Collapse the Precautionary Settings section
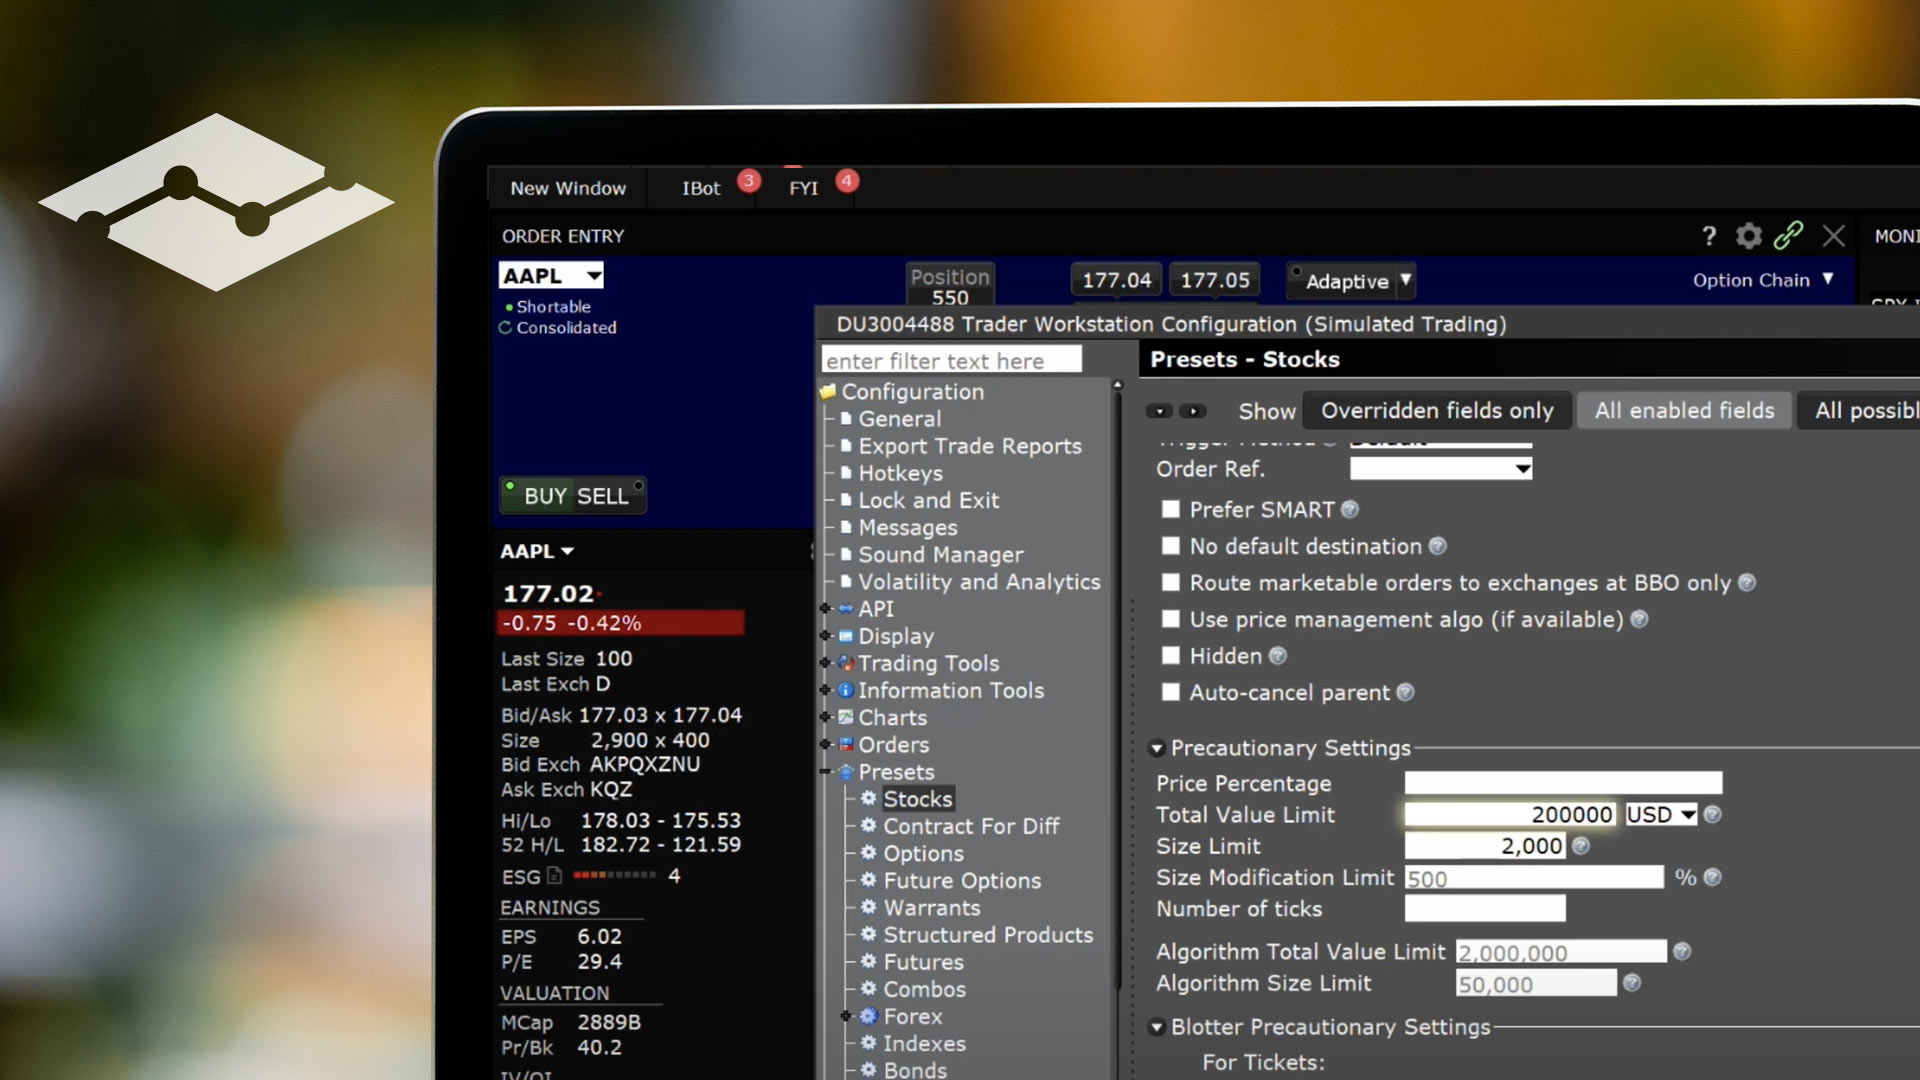This screenshot has width=1920, height=1080. coord(1157,748)
